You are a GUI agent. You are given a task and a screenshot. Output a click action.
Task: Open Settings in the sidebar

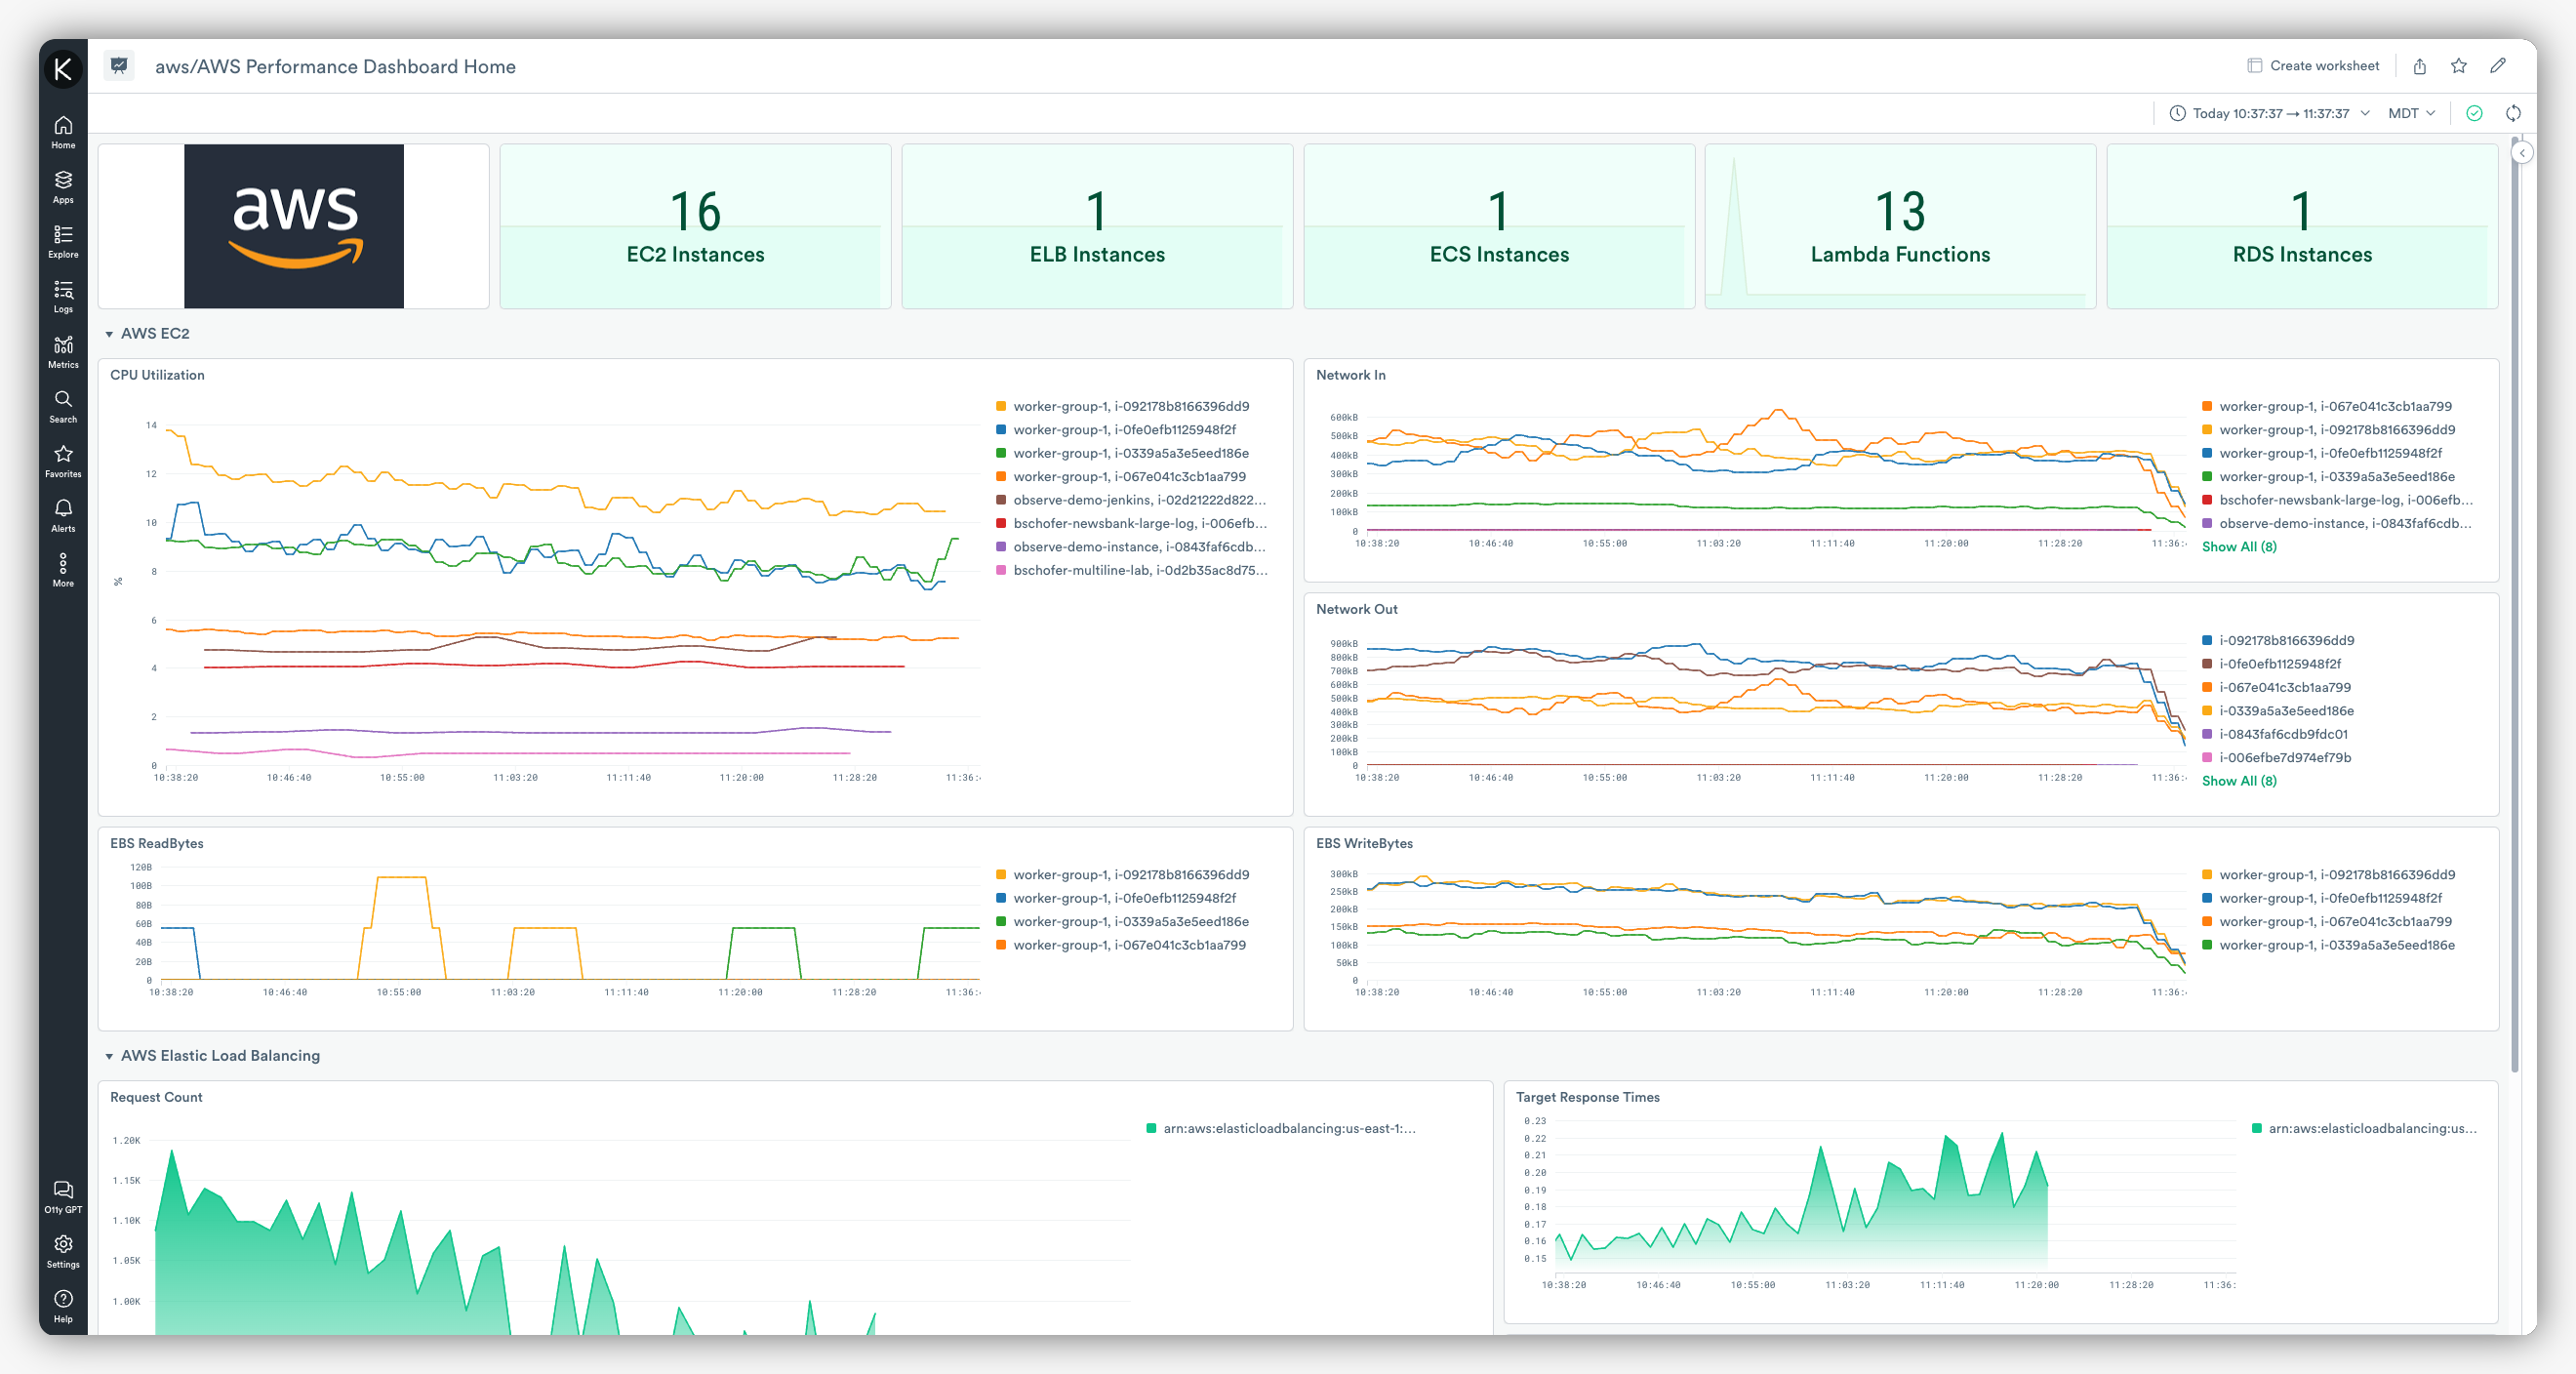click(x=63, y=1252)
